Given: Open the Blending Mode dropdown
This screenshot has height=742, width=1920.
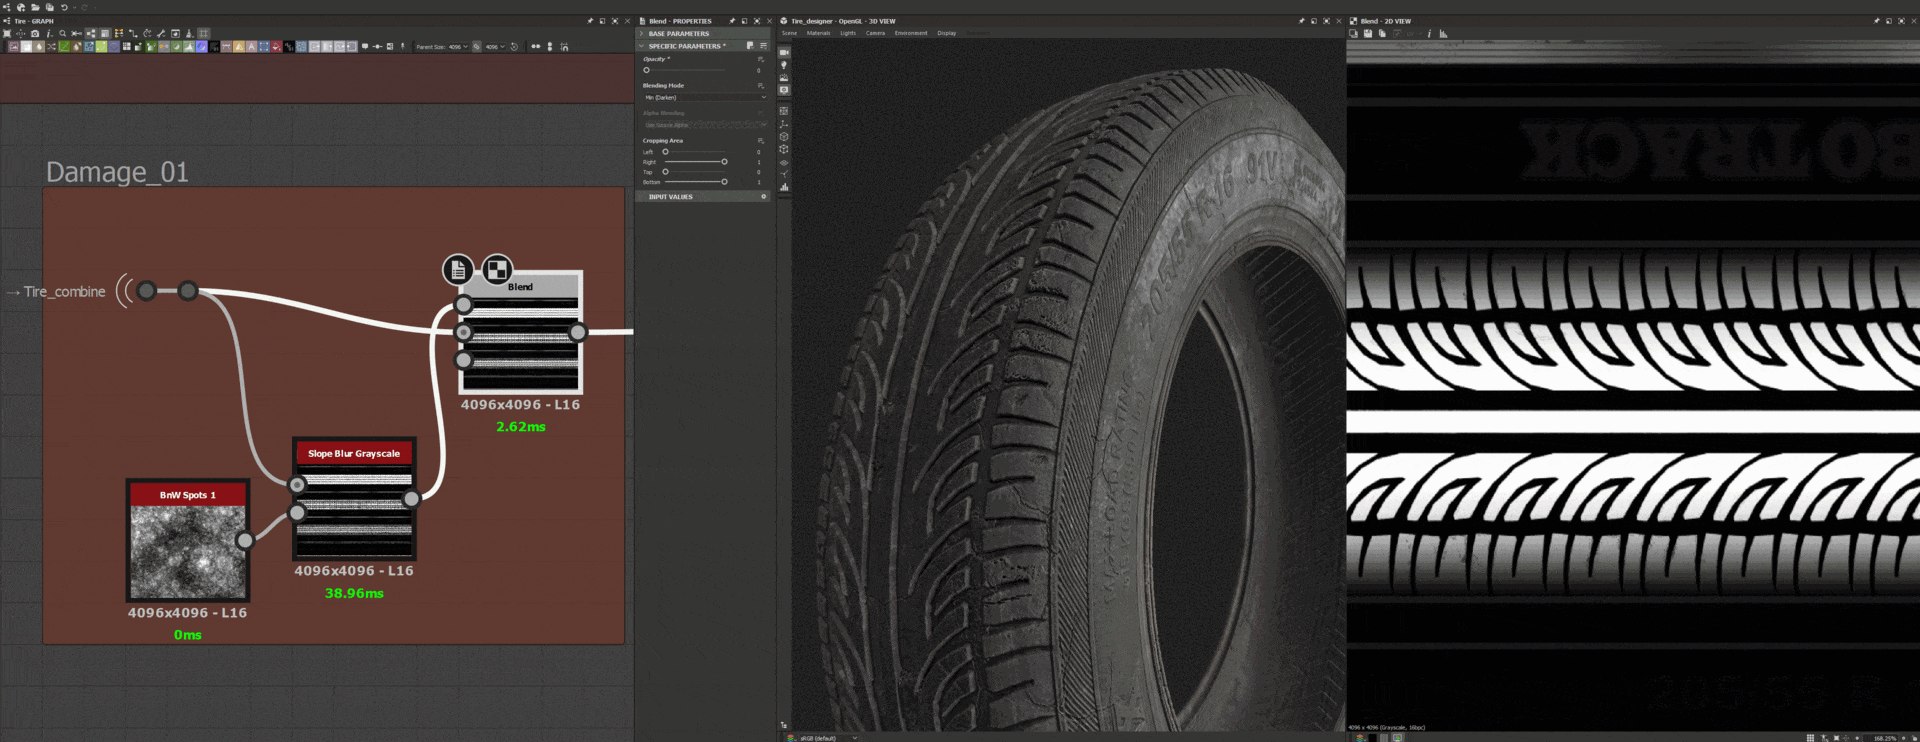Looking at the screenshot, I should click(x=705, y=98).
